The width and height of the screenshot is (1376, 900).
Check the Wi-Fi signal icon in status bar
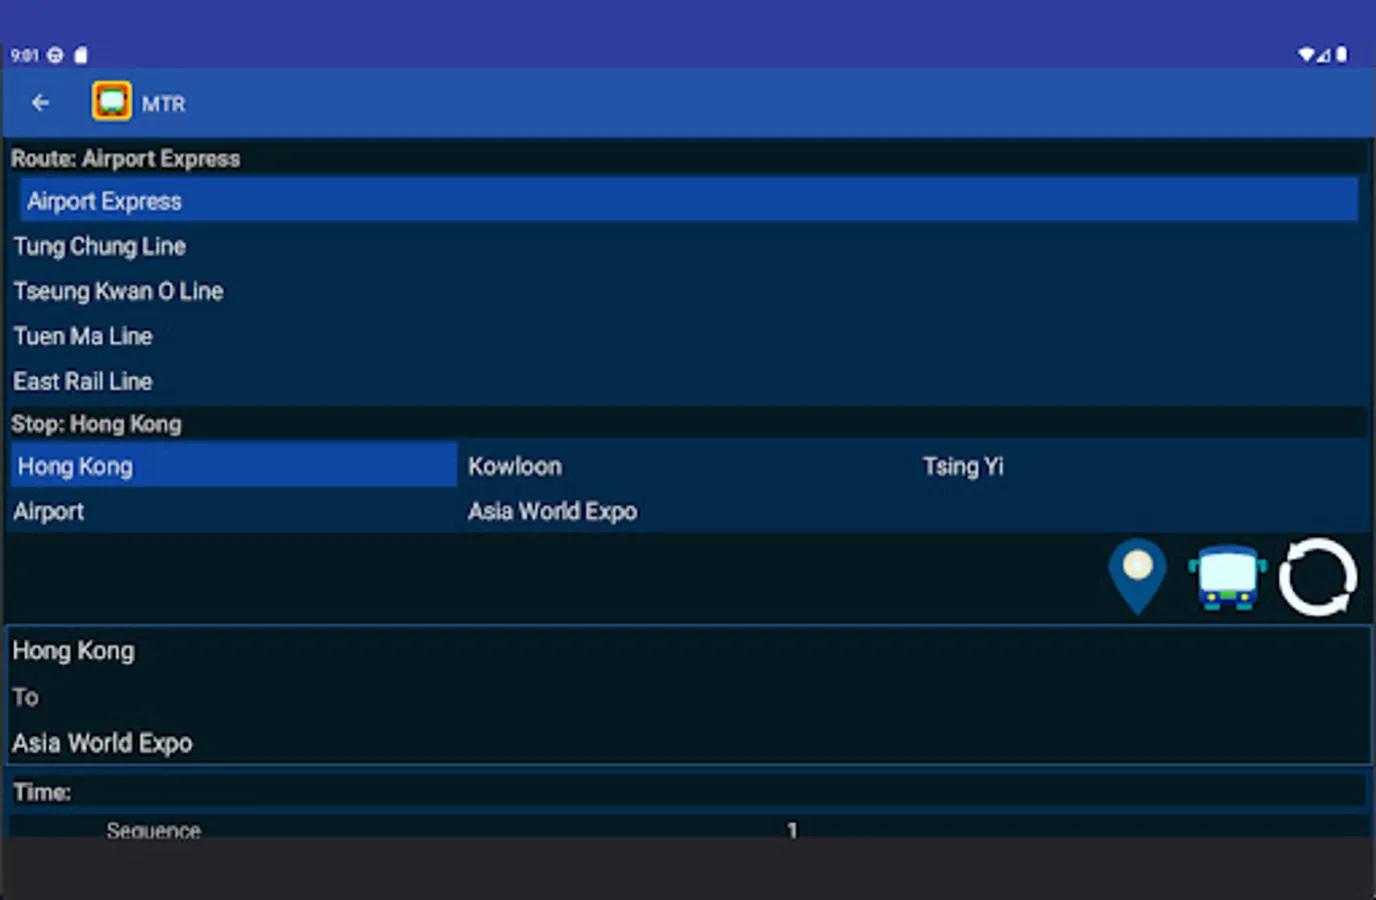pyautogui.click(x=1306, y=55)
